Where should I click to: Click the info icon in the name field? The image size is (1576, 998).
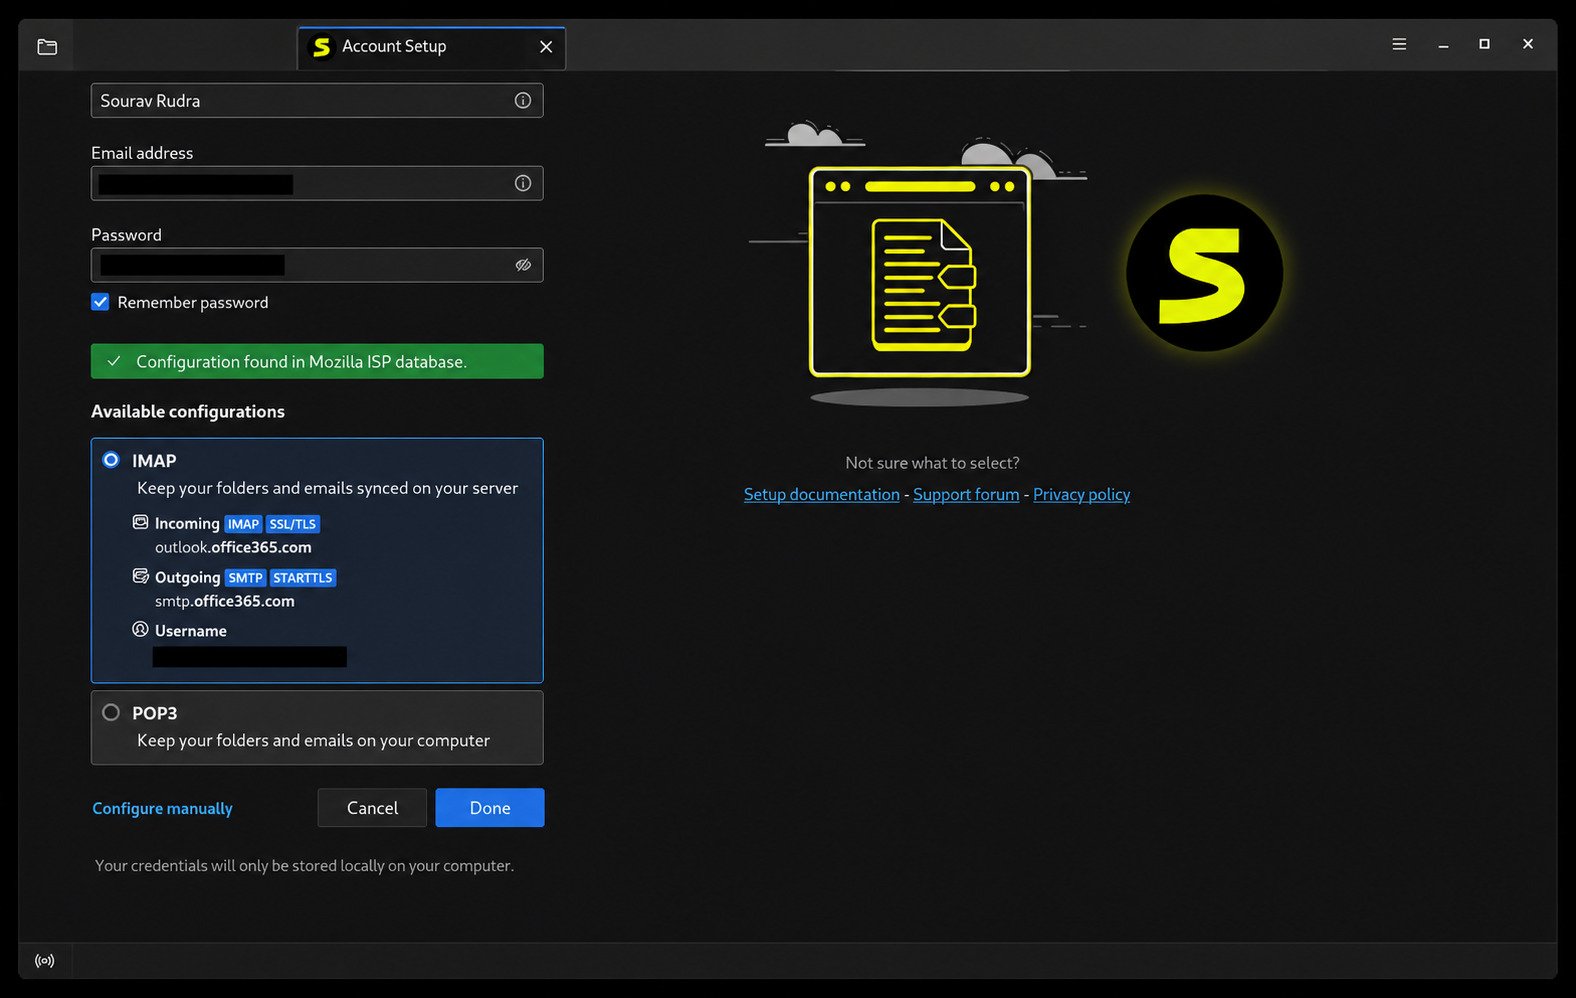point(523,100)
